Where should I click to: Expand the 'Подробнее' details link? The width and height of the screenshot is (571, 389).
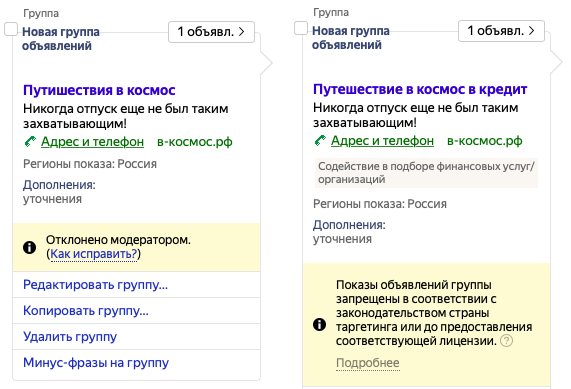click(x=367, y=363)
